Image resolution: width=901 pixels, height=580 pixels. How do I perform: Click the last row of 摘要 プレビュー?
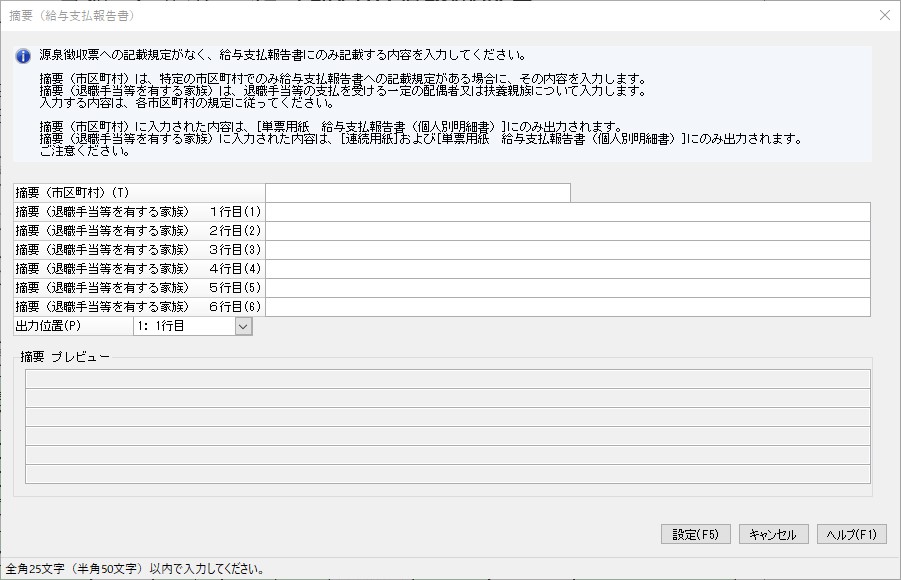point(447,474)
